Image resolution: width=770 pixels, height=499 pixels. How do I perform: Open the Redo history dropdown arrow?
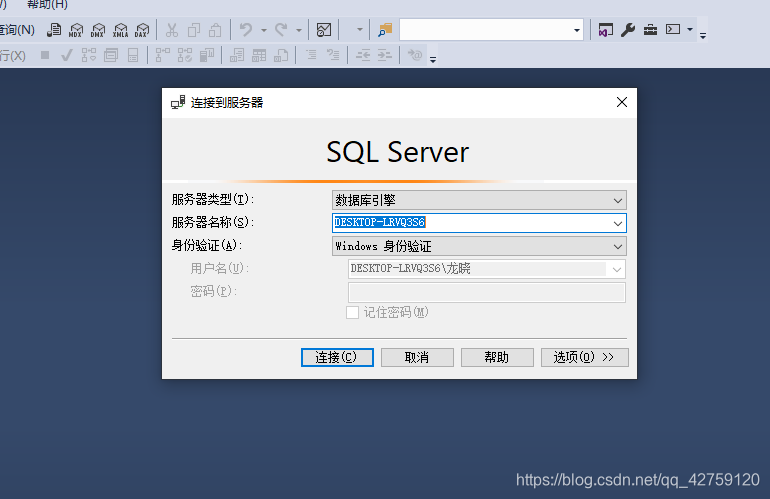299,30
